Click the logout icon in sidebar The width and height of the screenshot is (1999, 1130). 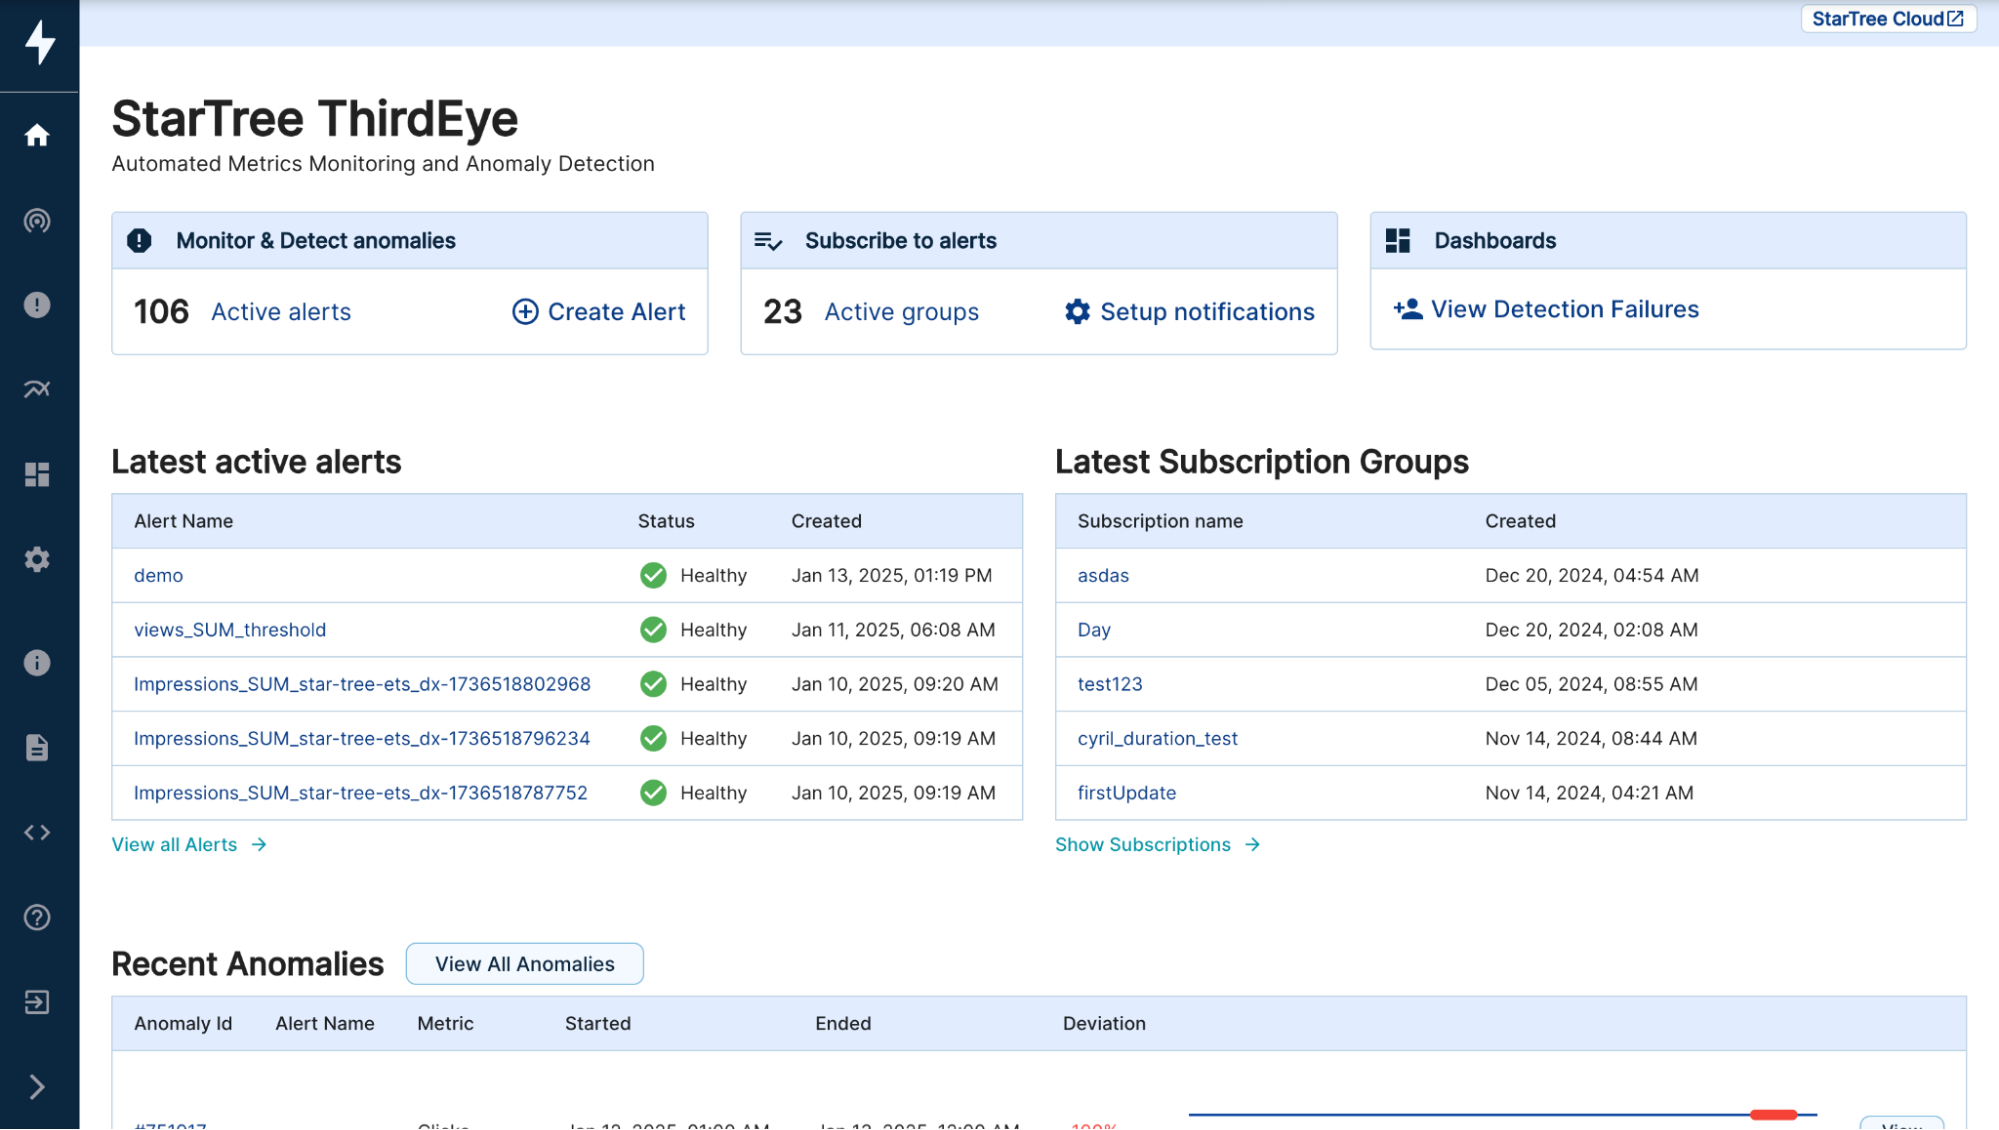pyautogui.click(x=37, y=1002)
